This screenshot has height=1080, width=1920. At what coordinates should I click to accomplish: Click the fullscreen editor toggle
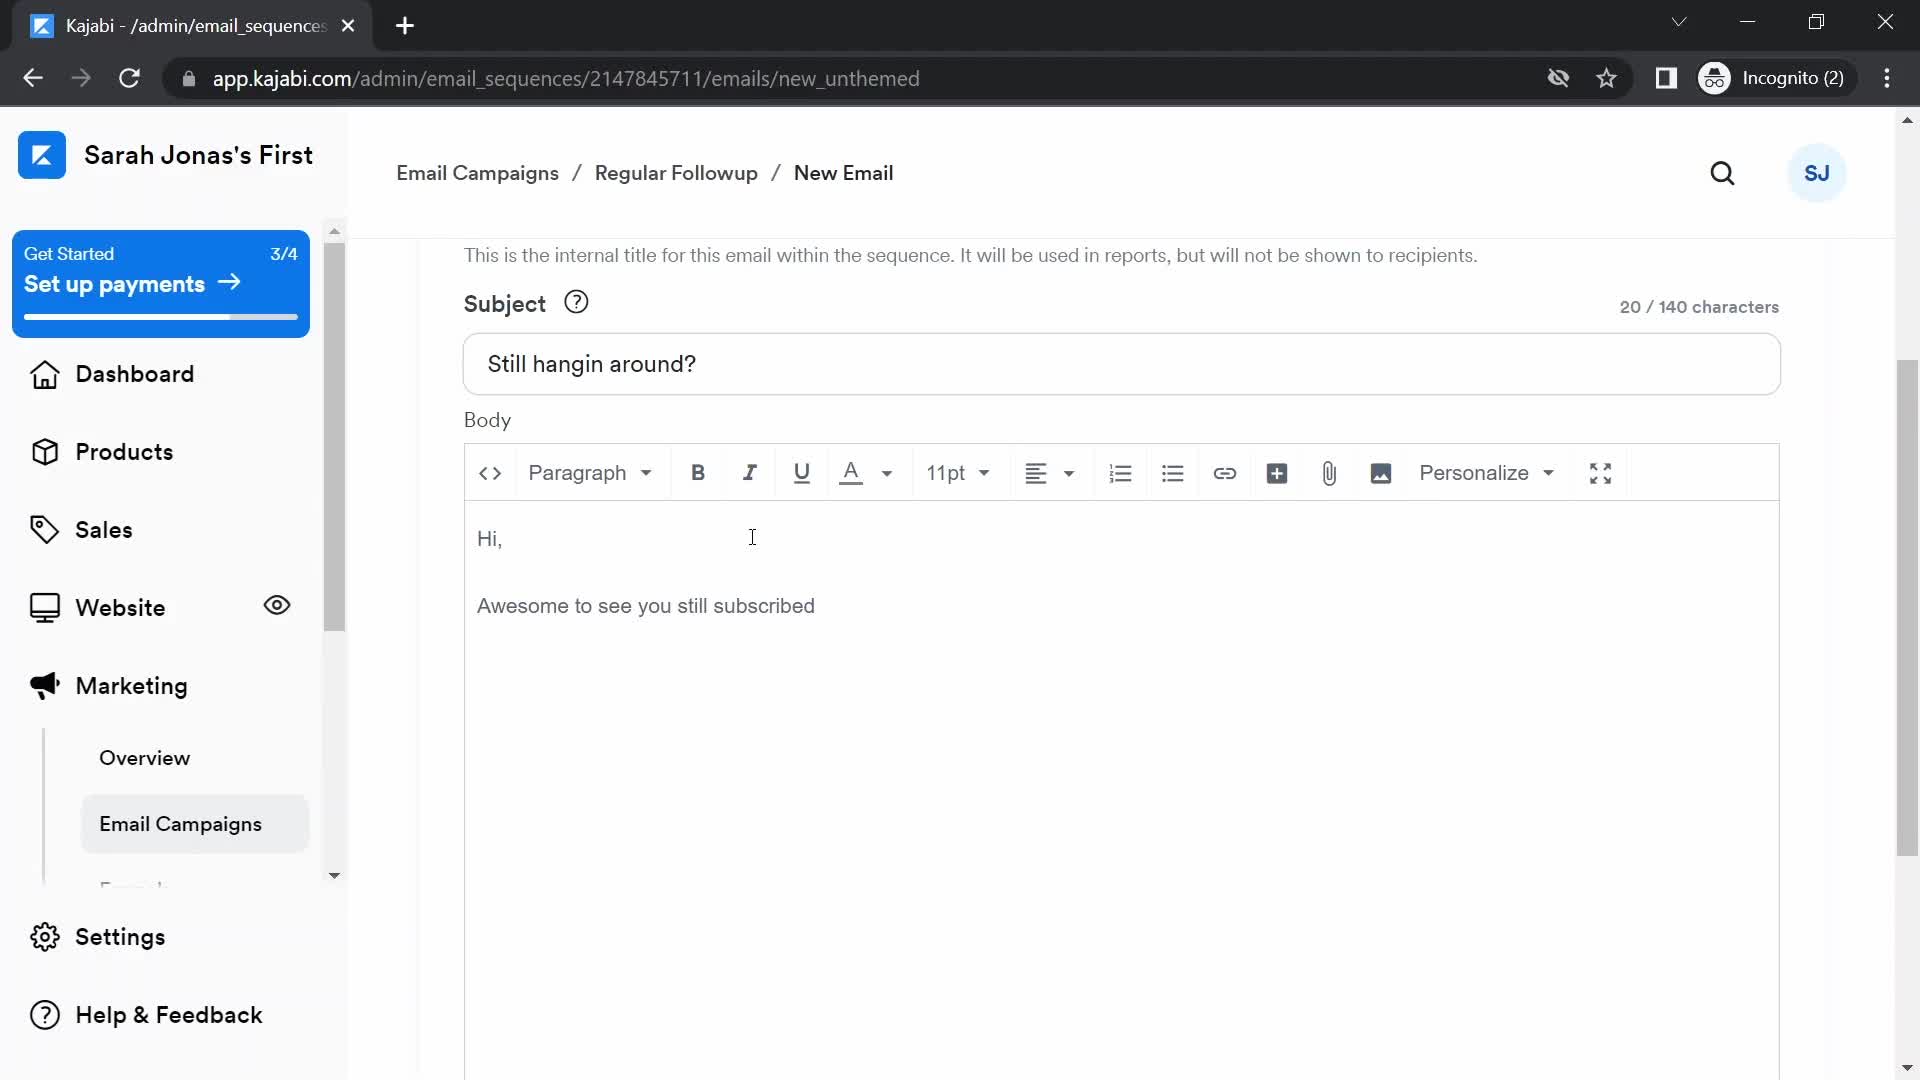(x=1600, y=472)
